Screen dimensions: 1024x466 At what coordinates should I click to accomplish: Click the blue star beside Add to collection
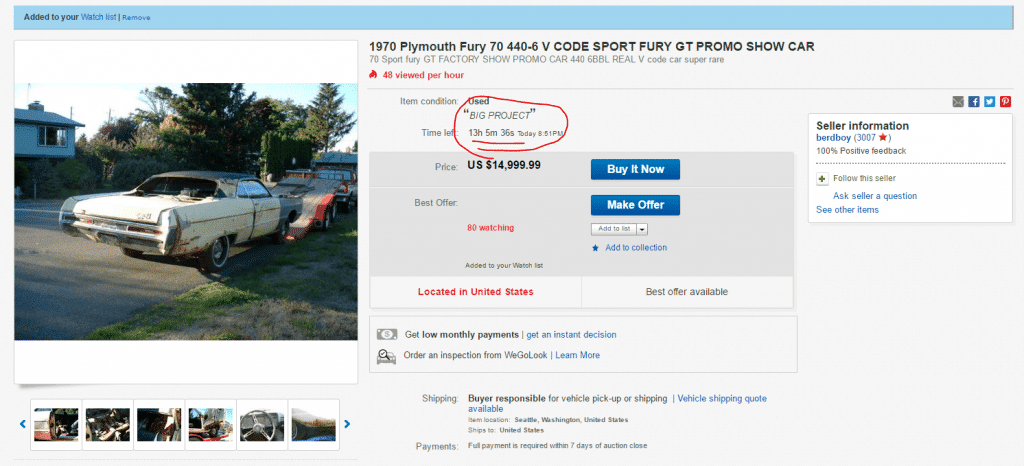[596, 248]
